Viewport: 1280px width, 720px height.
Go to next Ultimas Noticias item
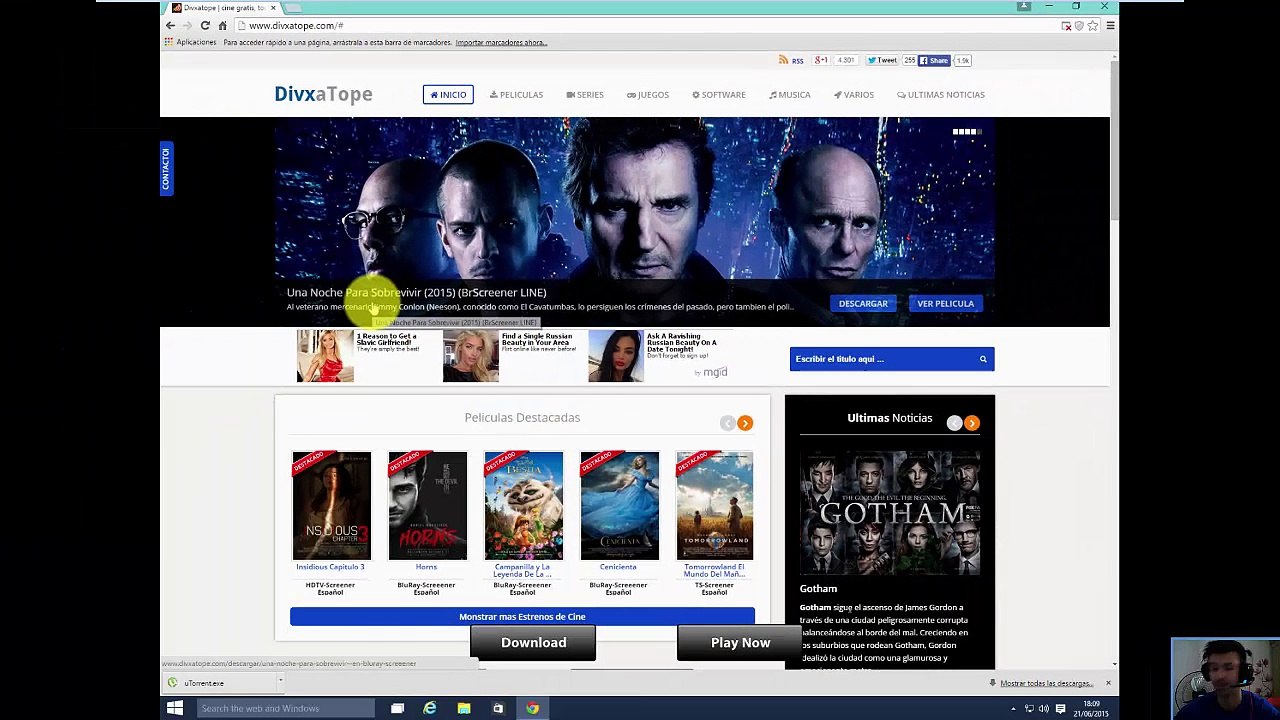972,423
